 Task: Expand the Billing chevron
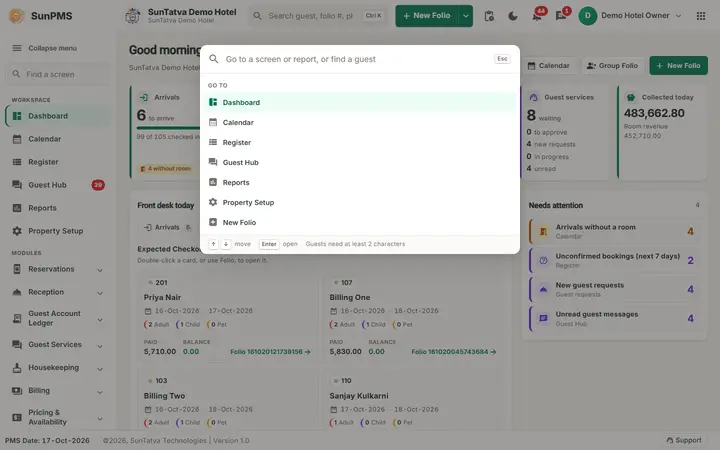pos(100,392)
